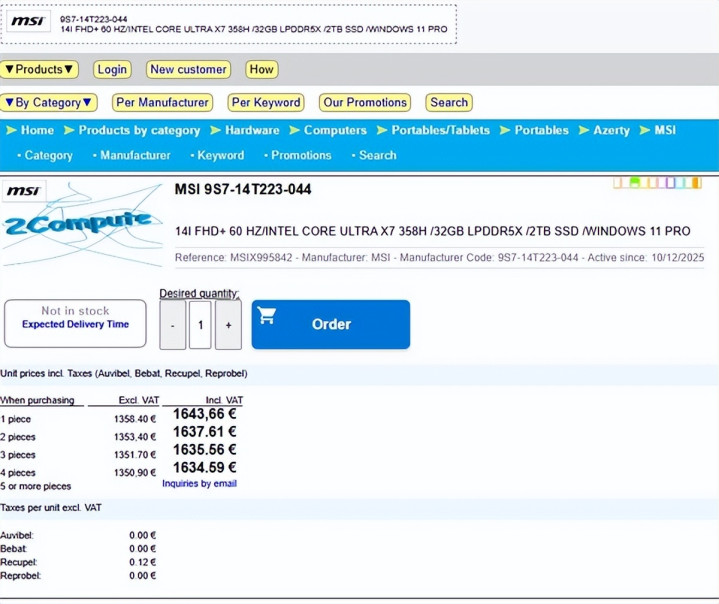Increase quantity with the plus button
The height and width of the screenshot is (604, 719).
pos(228,325)
